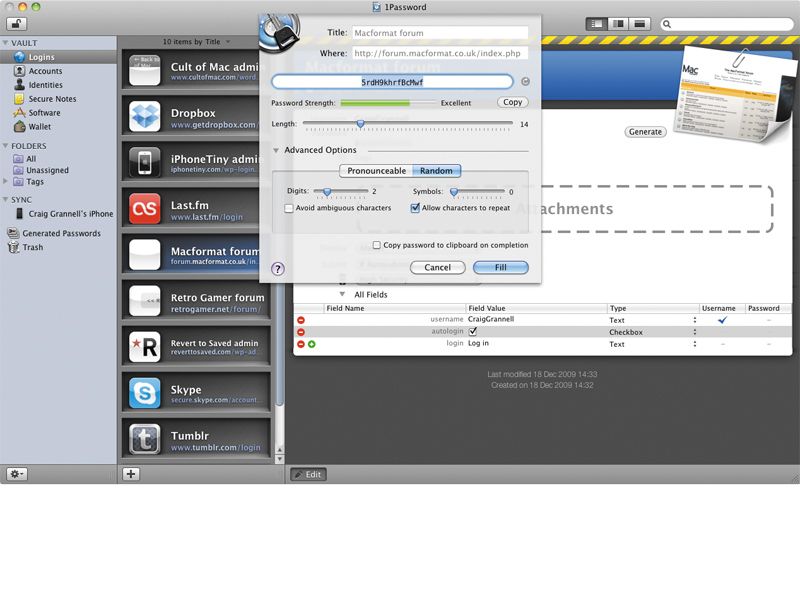Click the toolbar search field
The width and height of the screenshot is (800, 600).
pyautogui.click(x=727, y=24)
